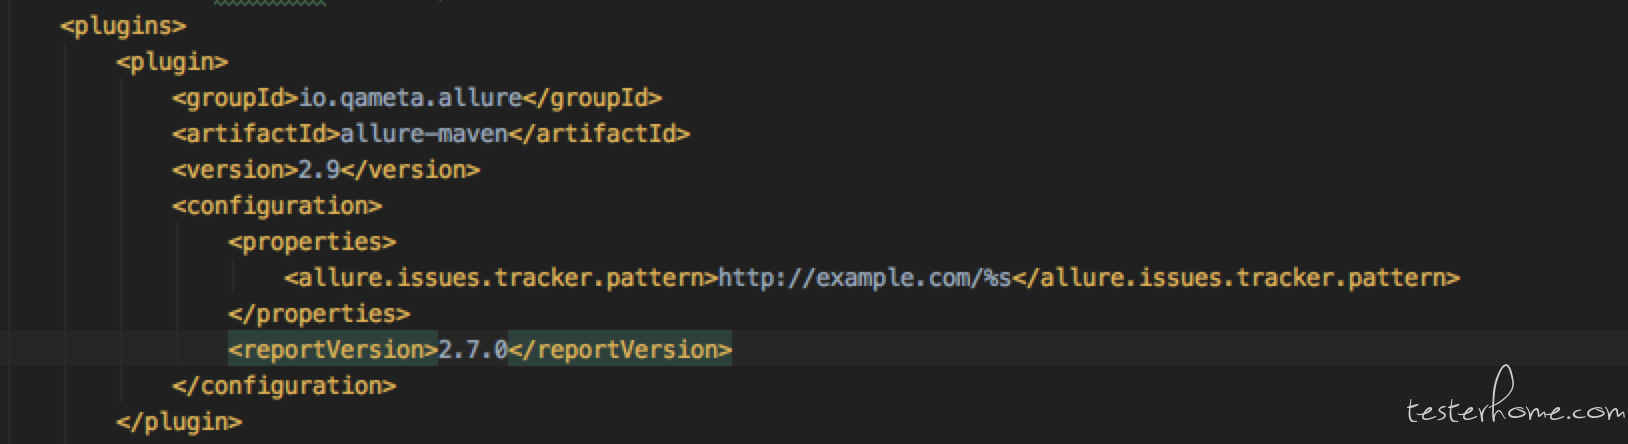Click the http://example.com/%s URL text
Screen dimensions: 1628x444
(x=865, y=278)
